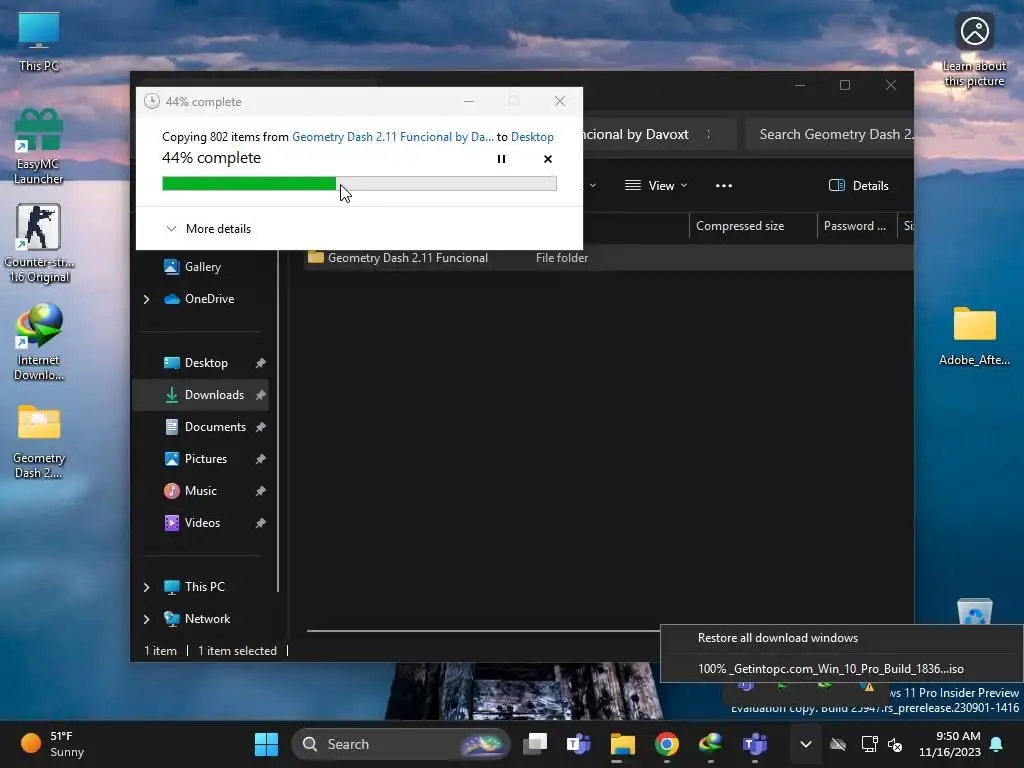Select This PC in the navigation pane
Viewport: 1024px width, 768px height.
coord(204,586)
